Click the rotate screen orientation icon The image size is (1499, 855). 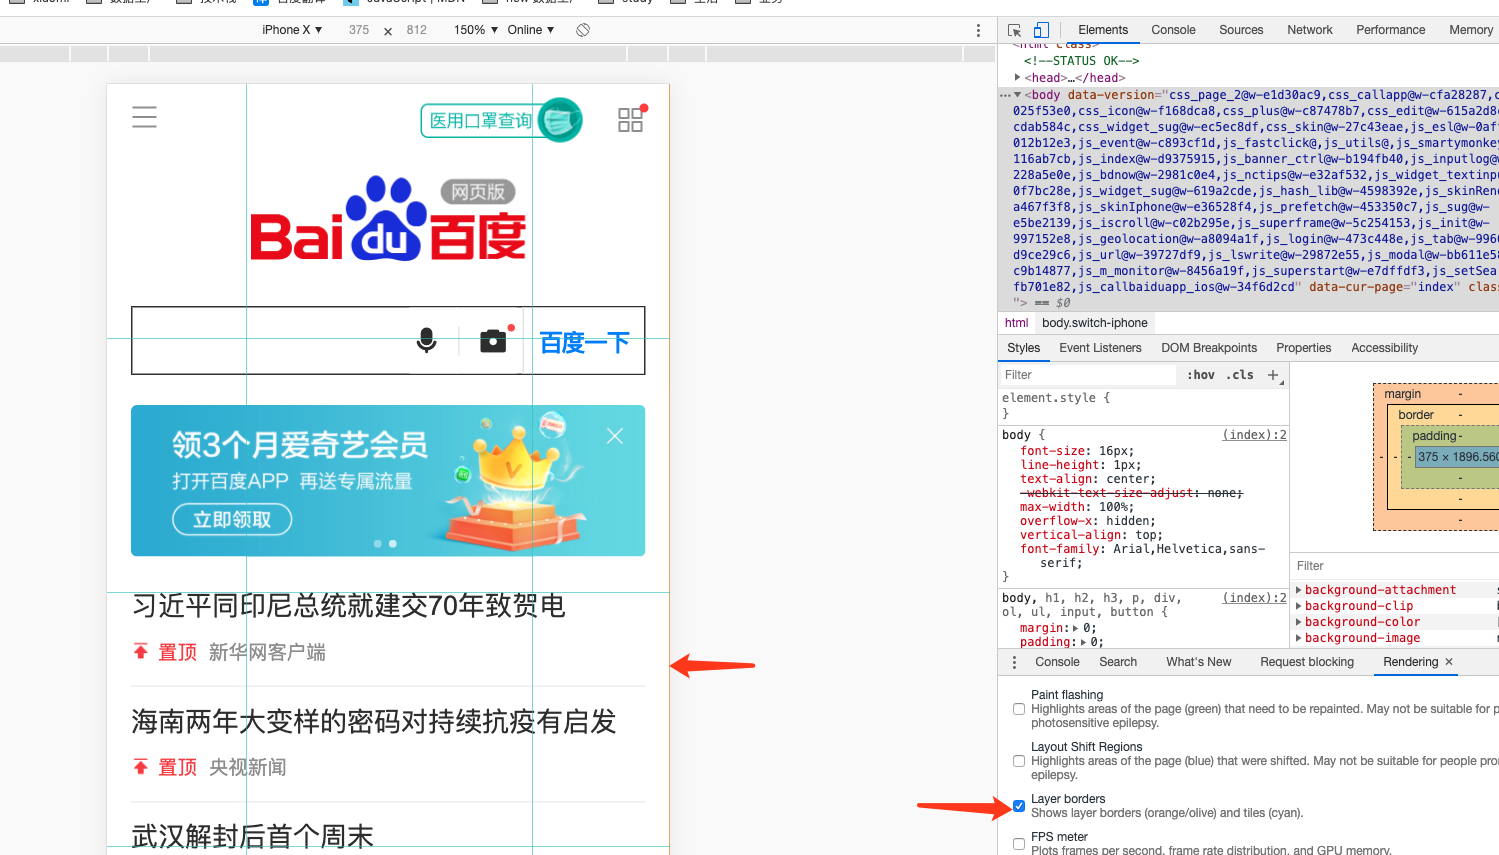(583, 30)
